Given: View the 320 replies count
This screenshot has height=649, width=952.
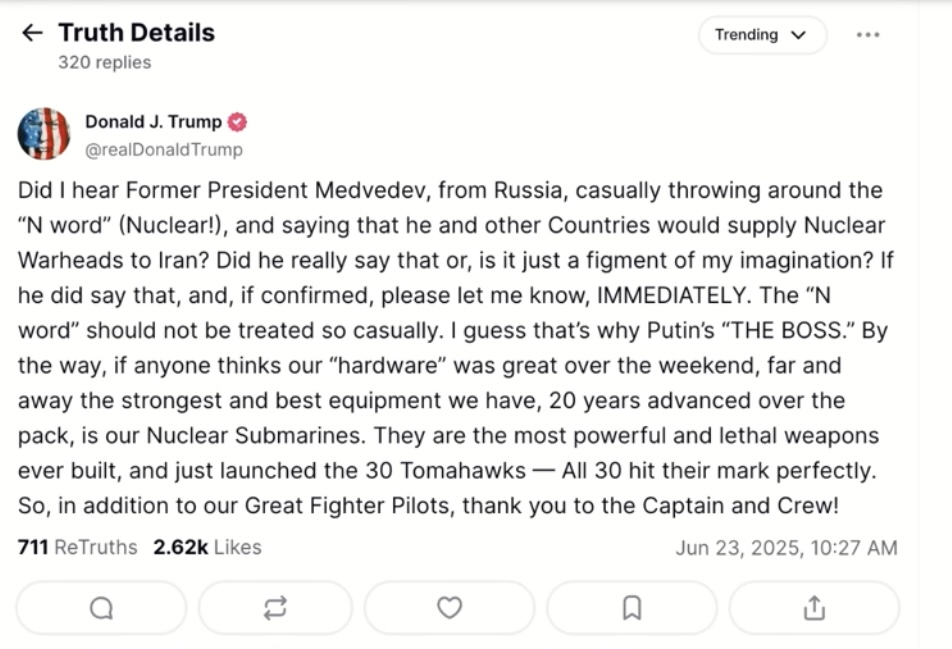Looking at the screenshot, I should tap(105, 62).
